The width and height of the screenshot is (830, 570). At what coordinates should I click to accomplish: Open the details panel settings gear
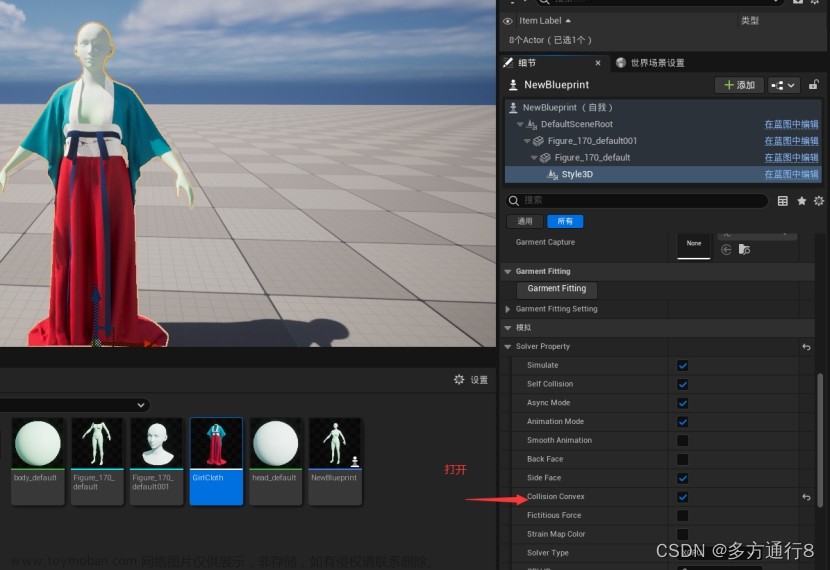[819, 201]
